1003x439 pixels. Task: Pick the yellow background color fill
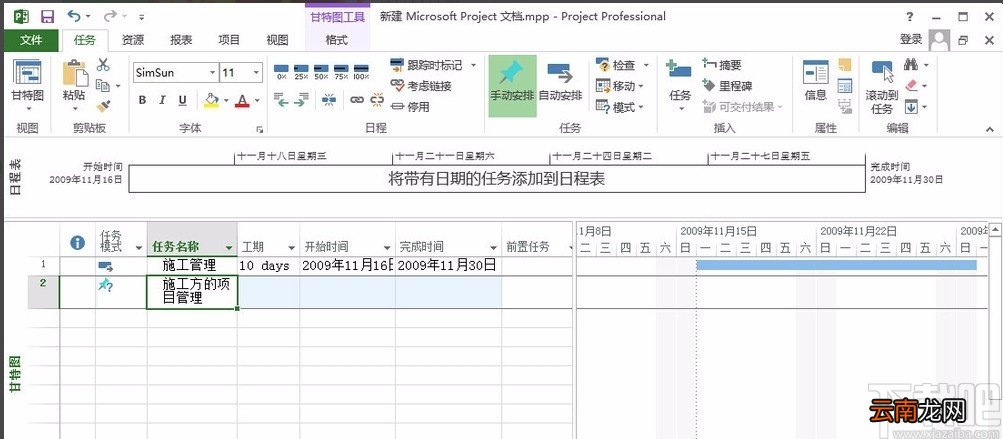(211, 100)
